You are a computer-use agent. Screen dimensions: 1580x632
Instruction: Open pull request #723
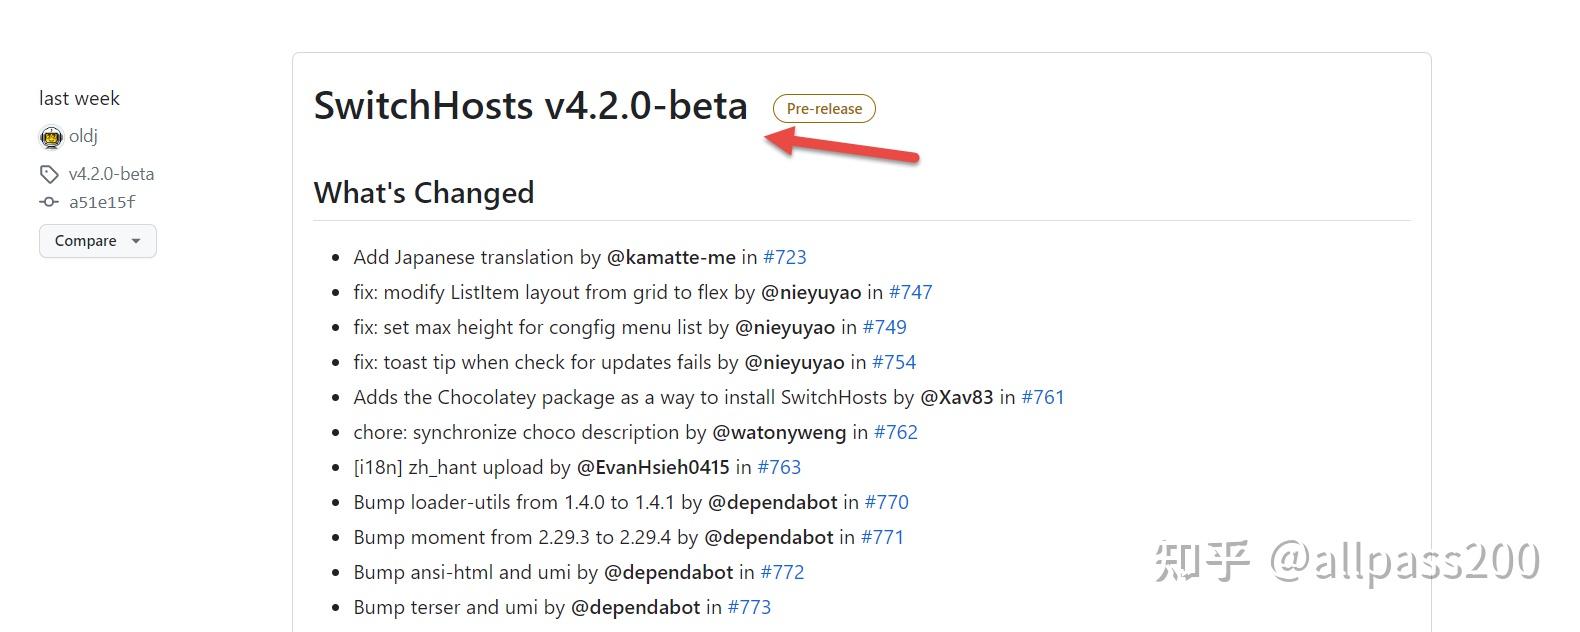pos(784,257)
